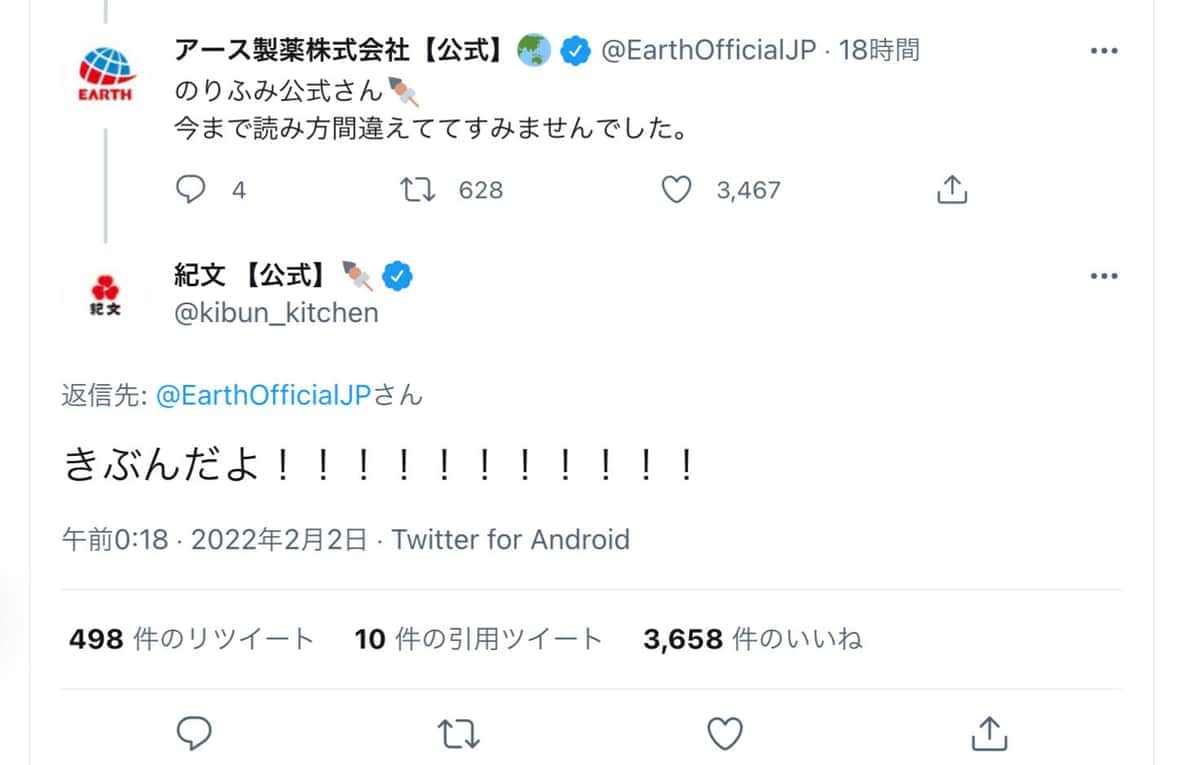Viewport: 1200px width, 765px height.
Task: Like the アース製薬 tweet via heart icon
Action: pyautogui.click(x=677, y=189)
